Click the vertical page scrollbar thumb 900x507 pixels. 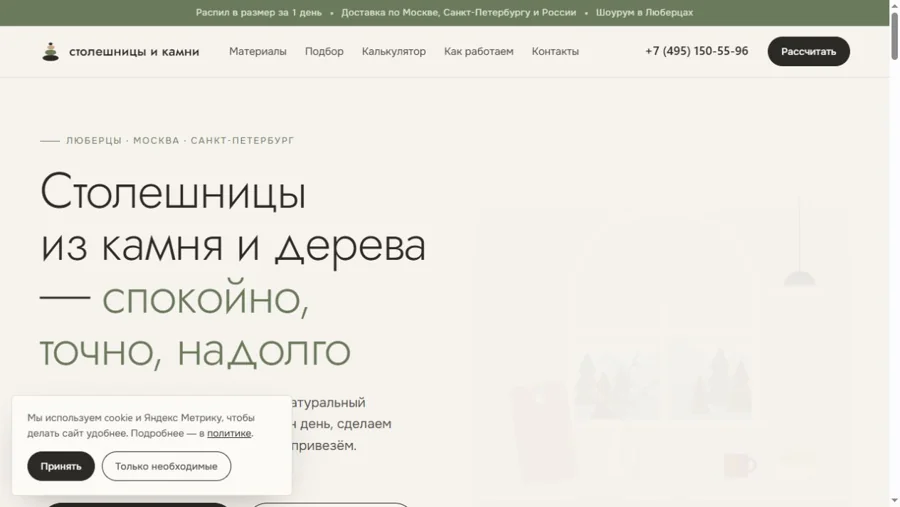click(x=894, y=36)
